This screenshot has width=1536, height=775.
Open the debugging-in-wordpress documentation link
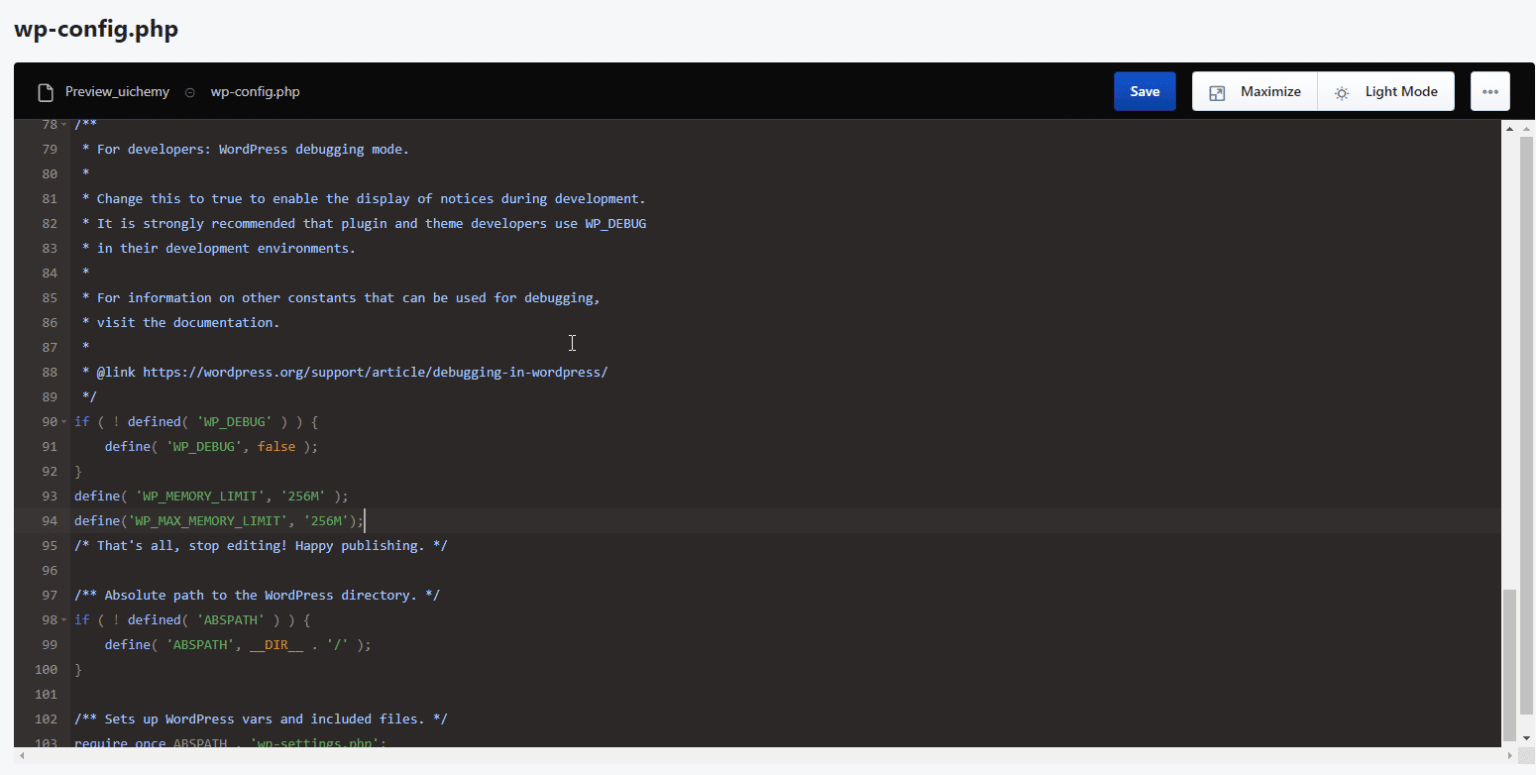pos(375,371)
